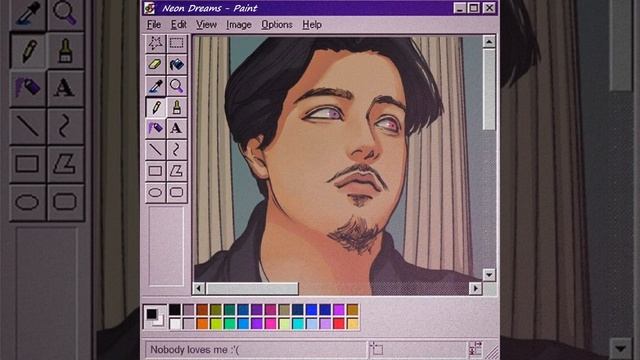Choose the text A in the enlarged background toolbox
640x360 pixels.
click(x=65, y=88)
